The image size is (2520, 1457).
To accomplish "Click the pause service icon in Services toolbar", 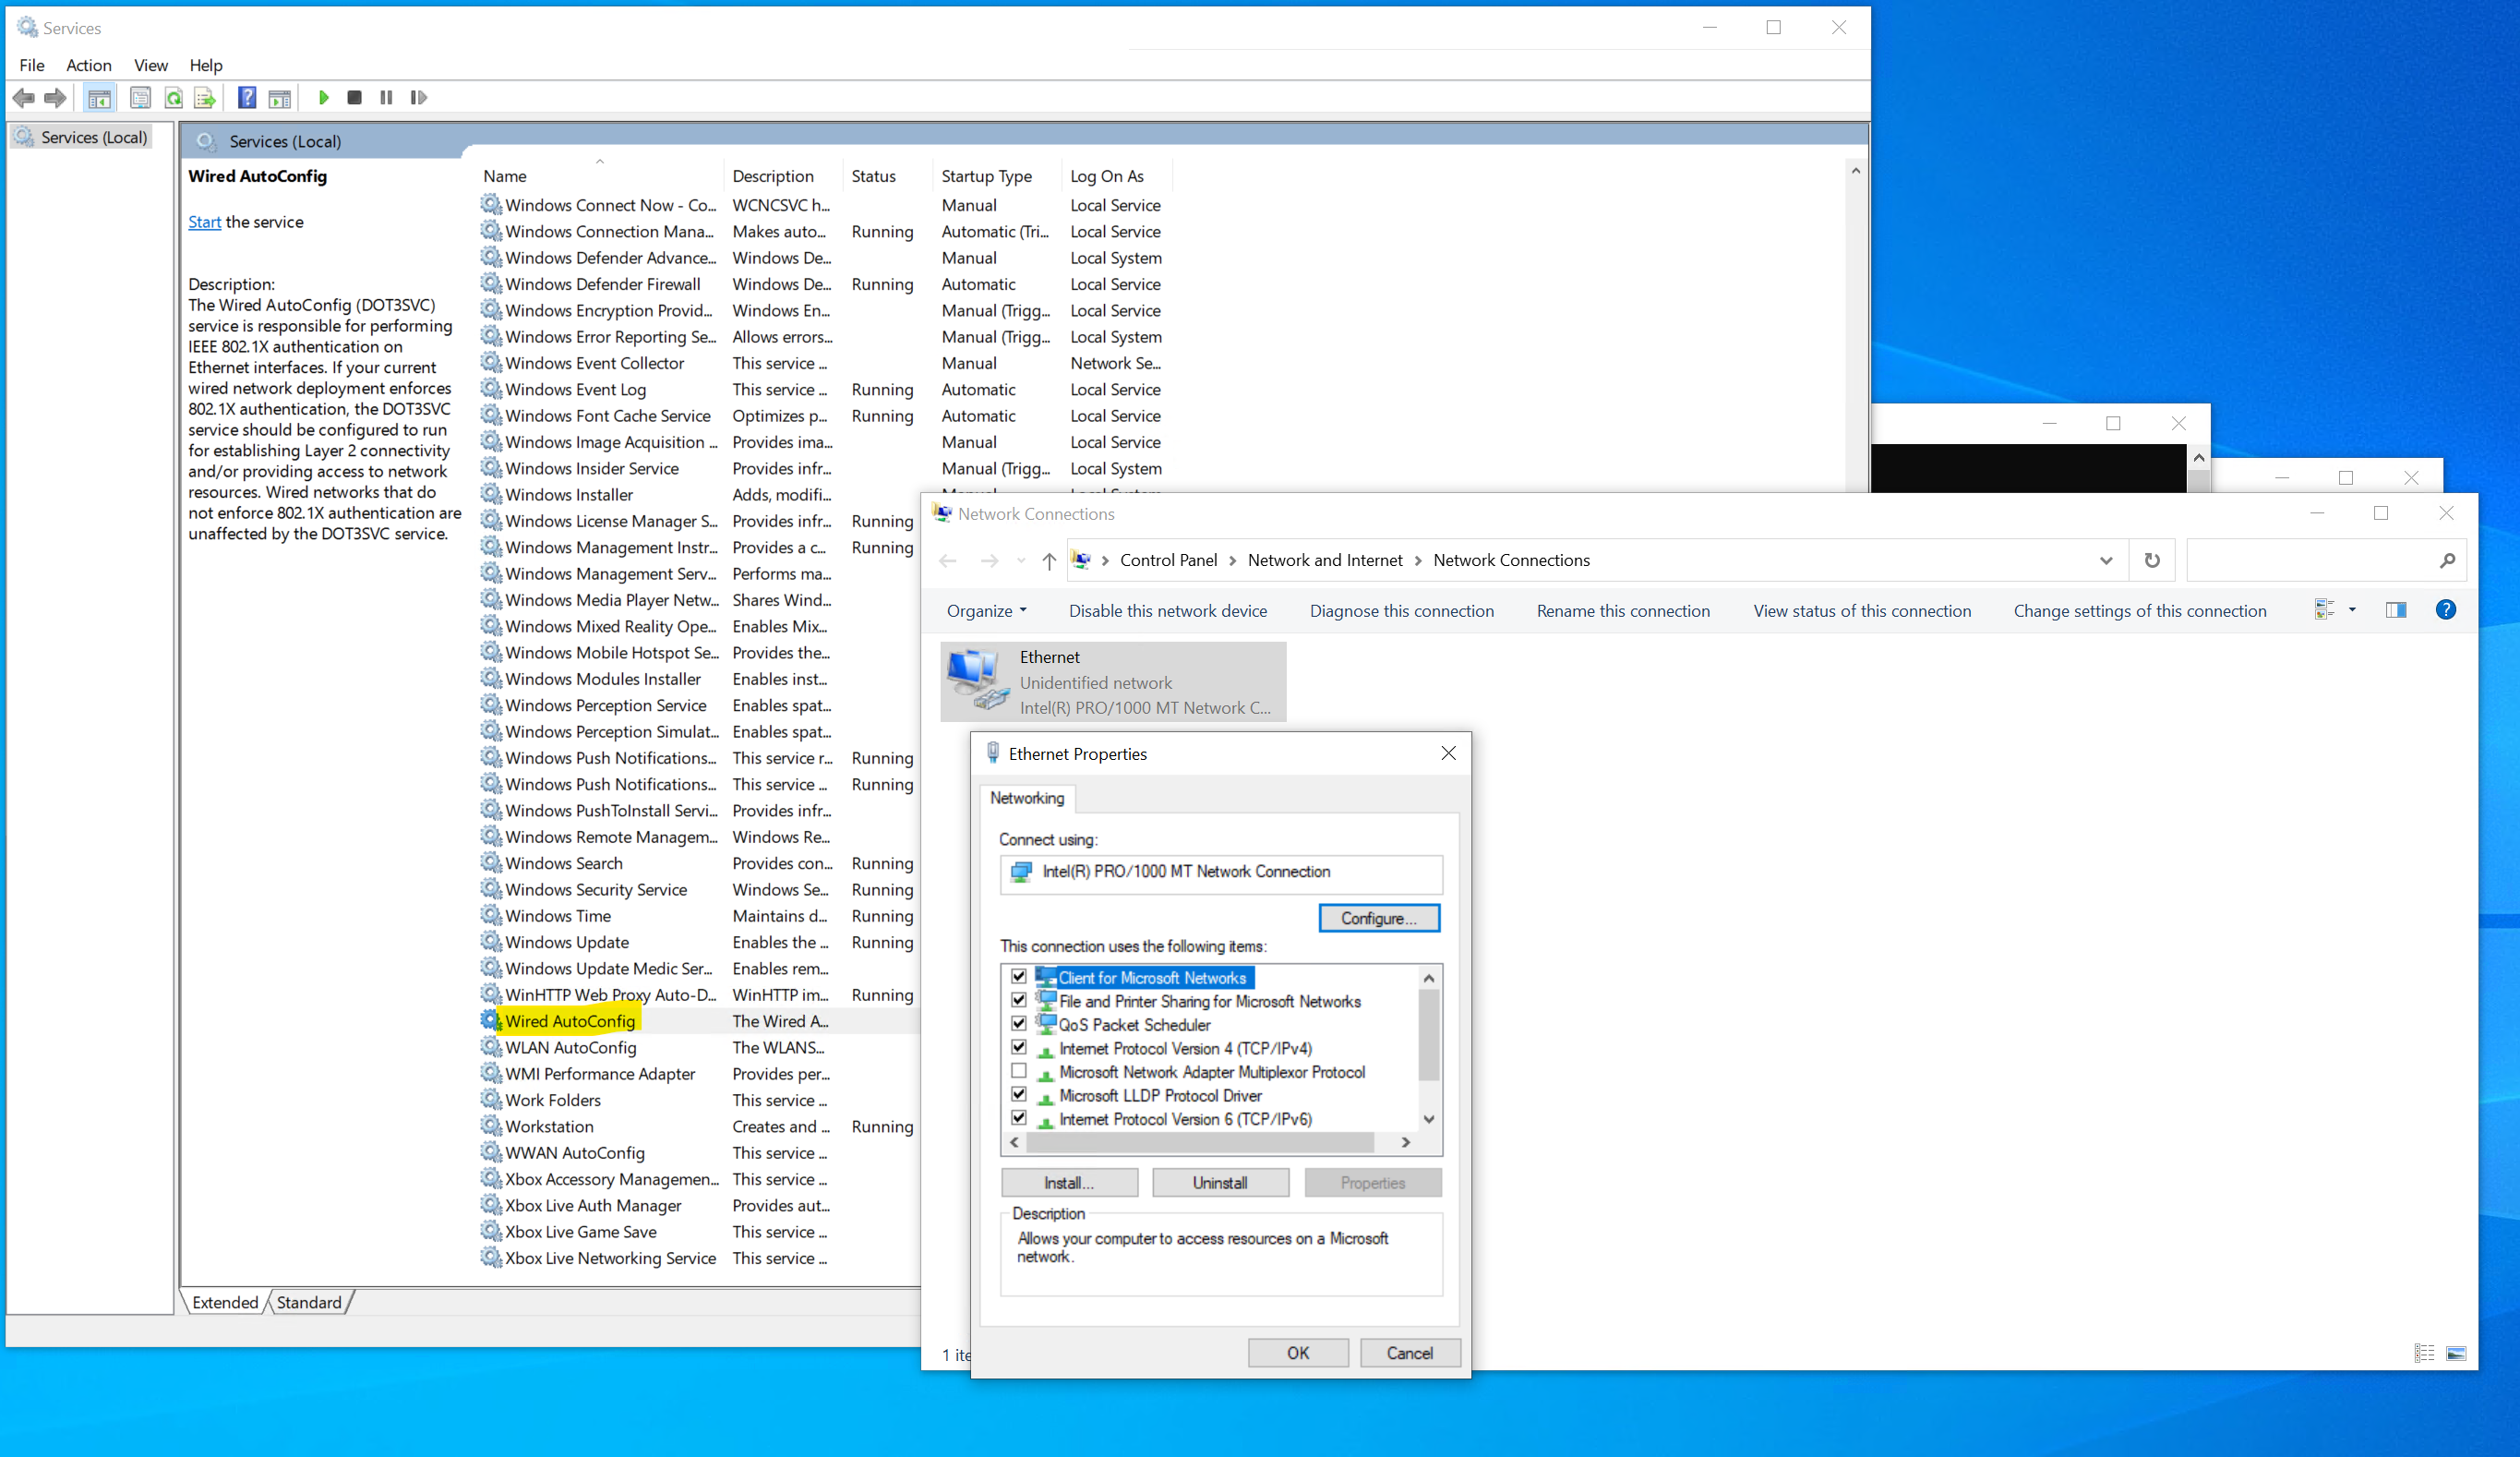I will click(x=387, y=97).
